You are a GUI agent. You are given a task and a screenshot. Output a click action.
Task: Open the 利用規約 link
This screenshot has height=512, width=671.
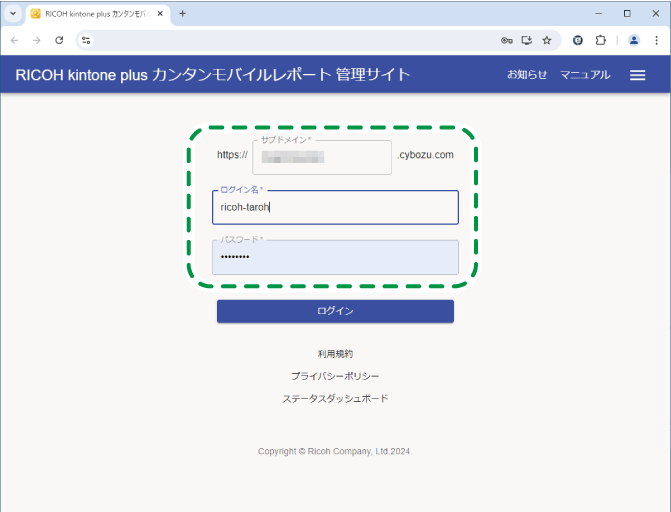(335, 354)
